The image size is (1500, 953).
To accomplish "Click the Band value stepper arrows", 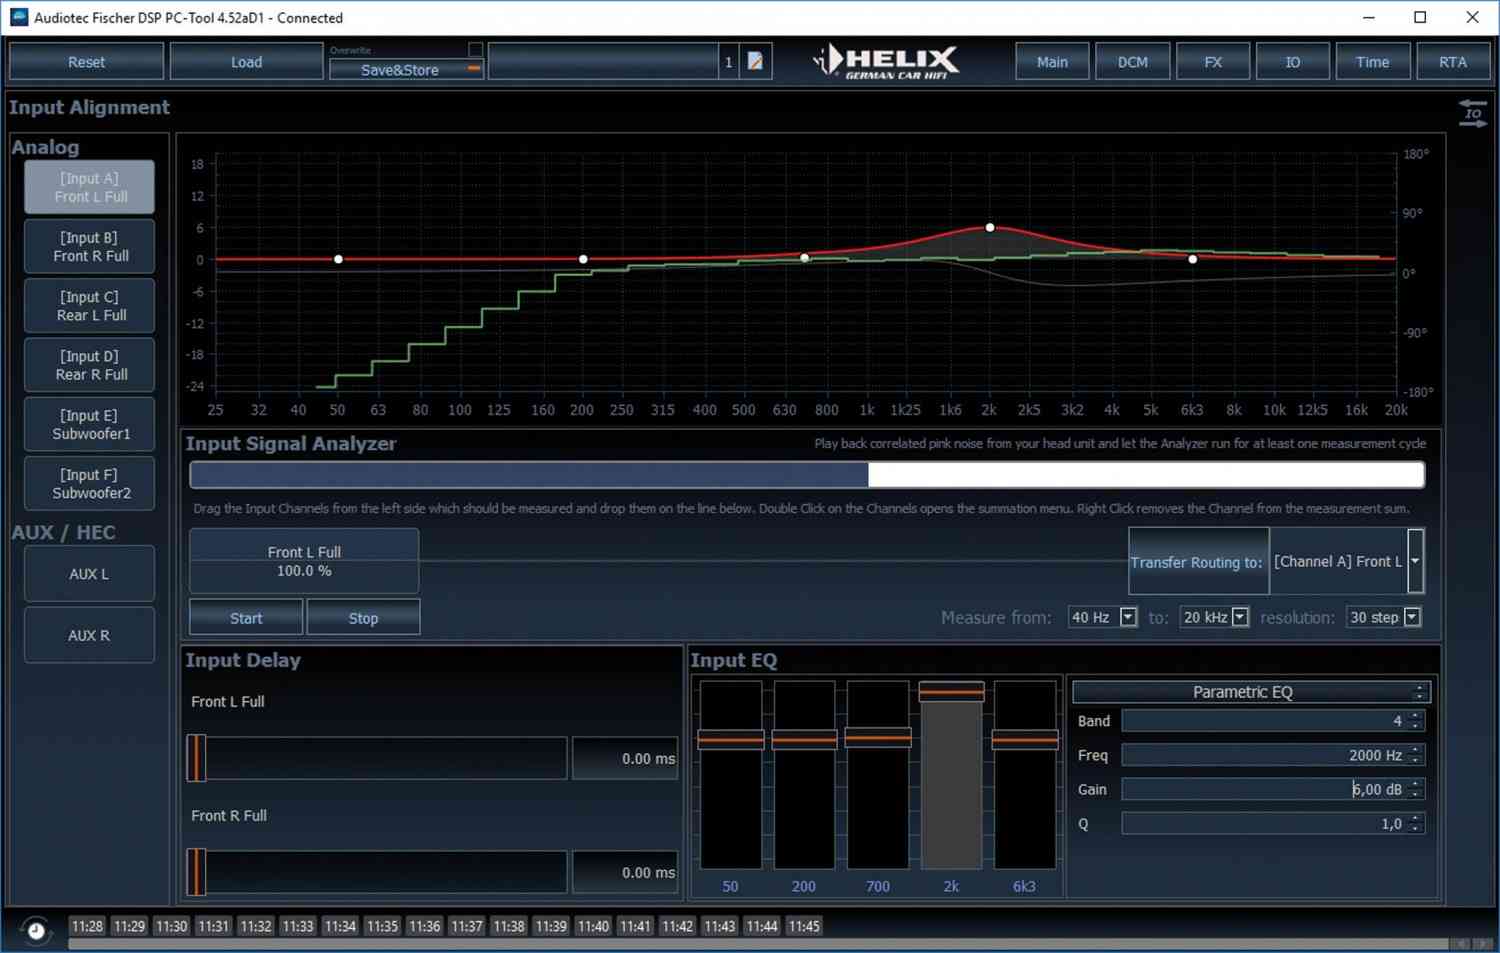I will point(1415,721).
